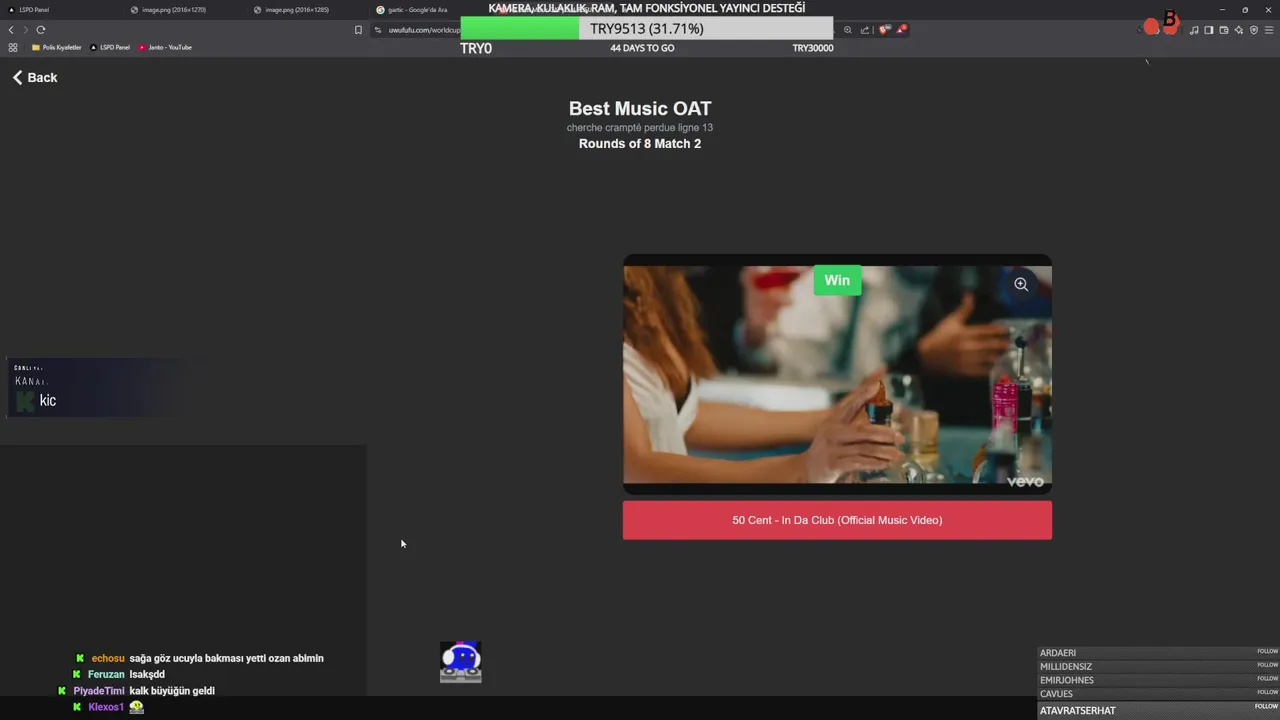Click the Kick channel widget logo
Viewport: 1280px width, 720px height.
[x=26, y=401]
